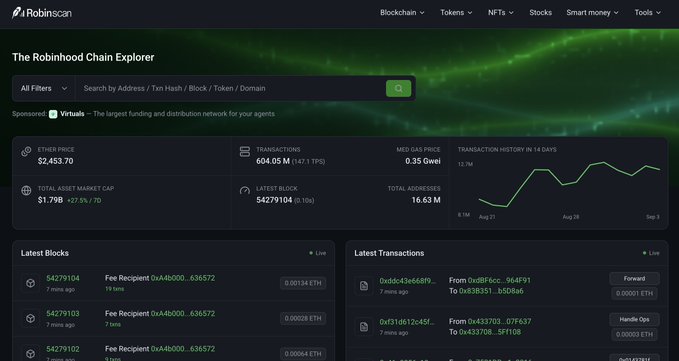
Task: Open the NFTs menu
Action: (x=501, y=13)
